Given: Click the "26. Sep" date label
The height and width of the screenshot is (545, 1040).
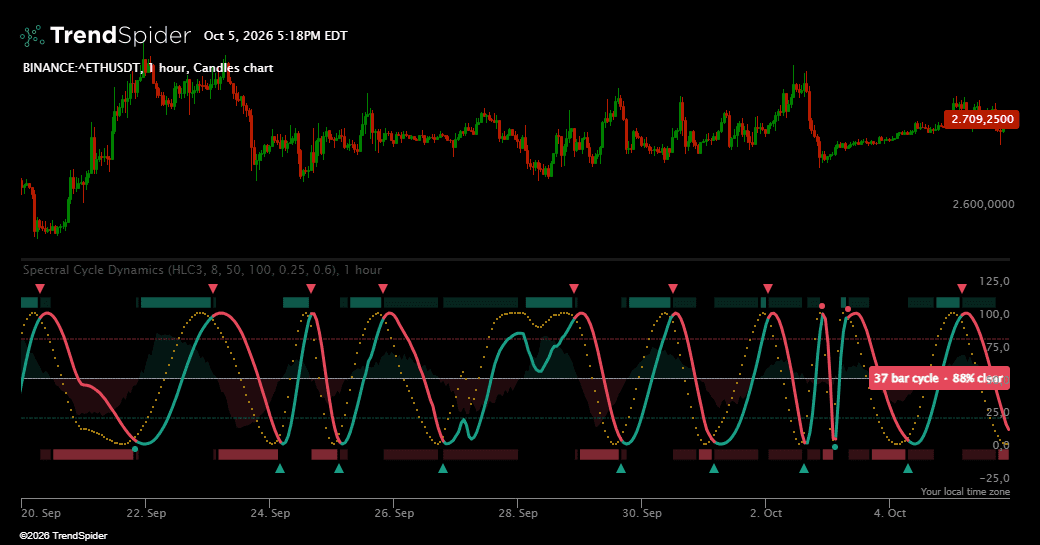Looking at the screenshot, I should point(394,513).
